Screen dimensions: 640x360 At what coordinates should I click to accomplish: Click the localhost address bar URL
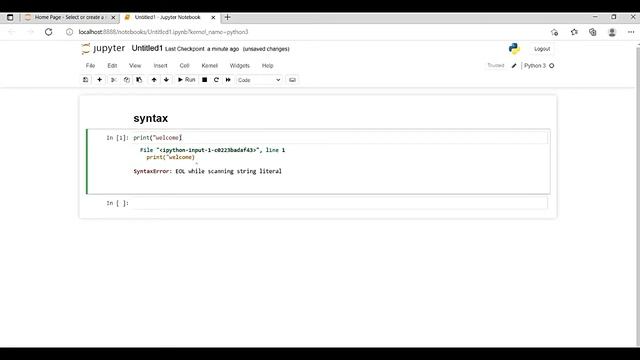[x=163, y=32]
